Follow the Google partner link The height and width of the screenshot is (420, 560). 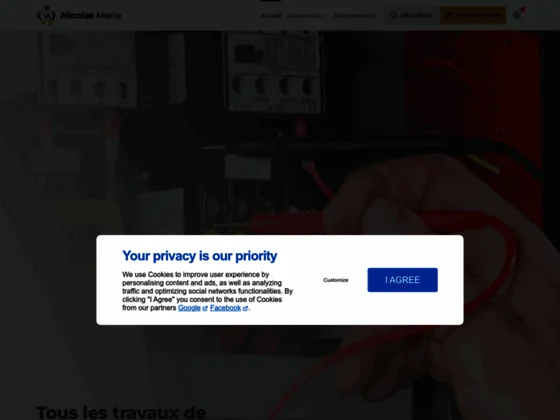189,308
